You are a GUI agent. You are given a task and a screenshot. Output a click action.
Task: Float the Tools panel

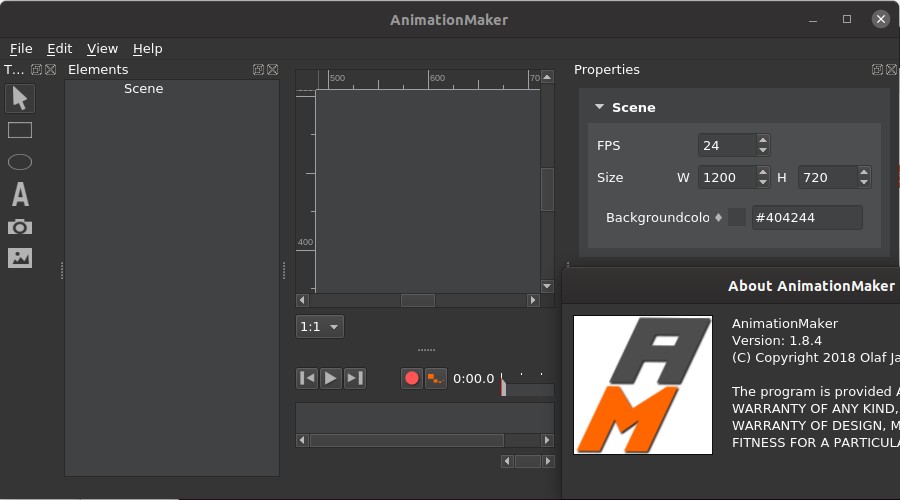(36, 69)
